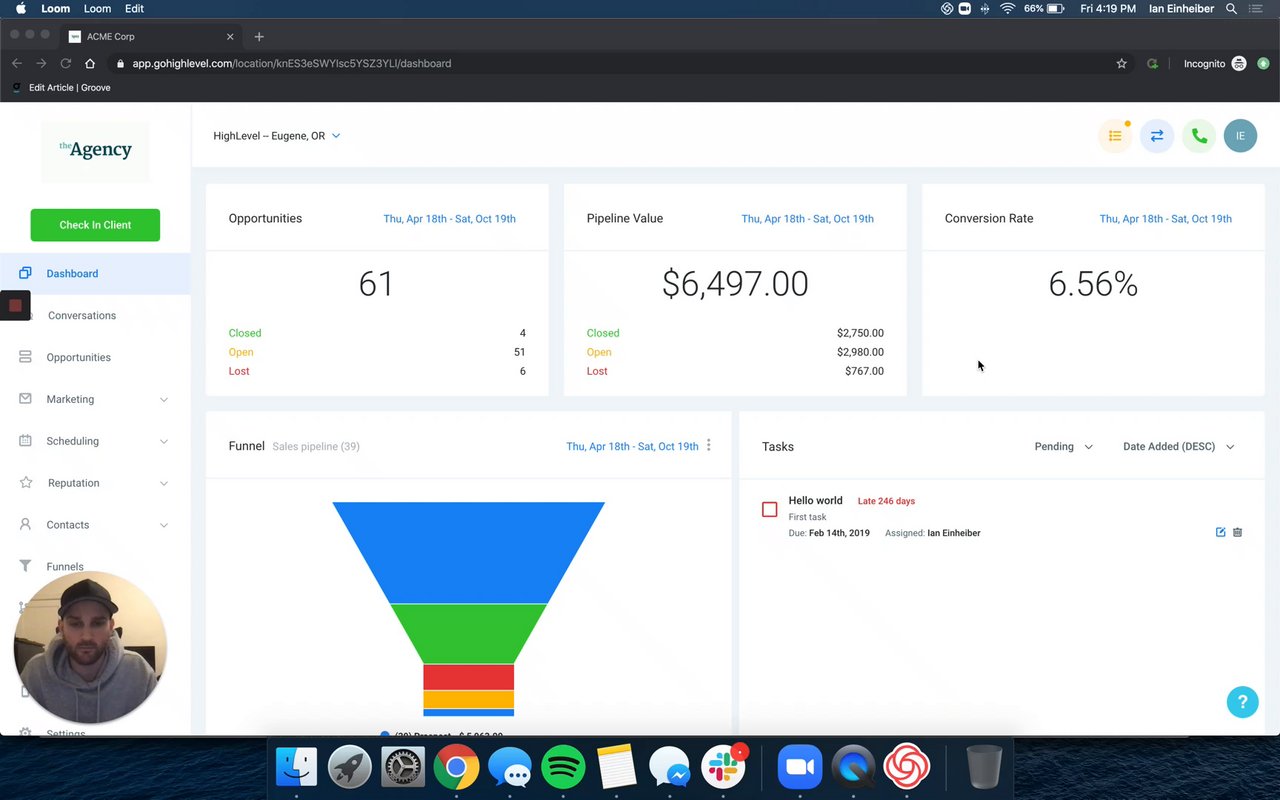Open the yellow task list icon
1280x800 pixels.
(x=1115, y=136)
